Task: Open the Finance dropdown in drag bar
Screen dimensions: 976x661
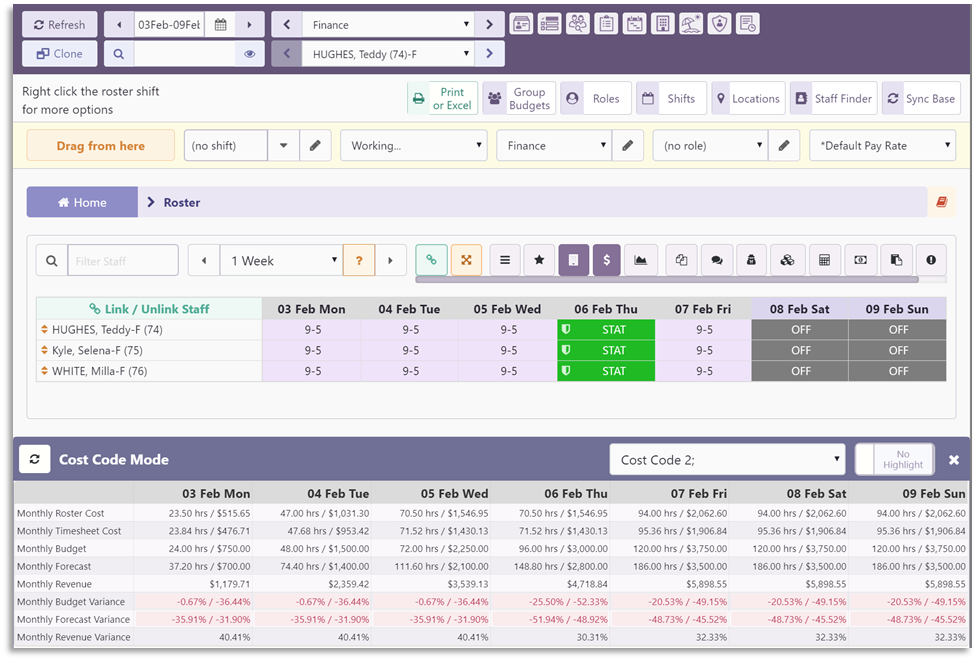Action: 554,146
